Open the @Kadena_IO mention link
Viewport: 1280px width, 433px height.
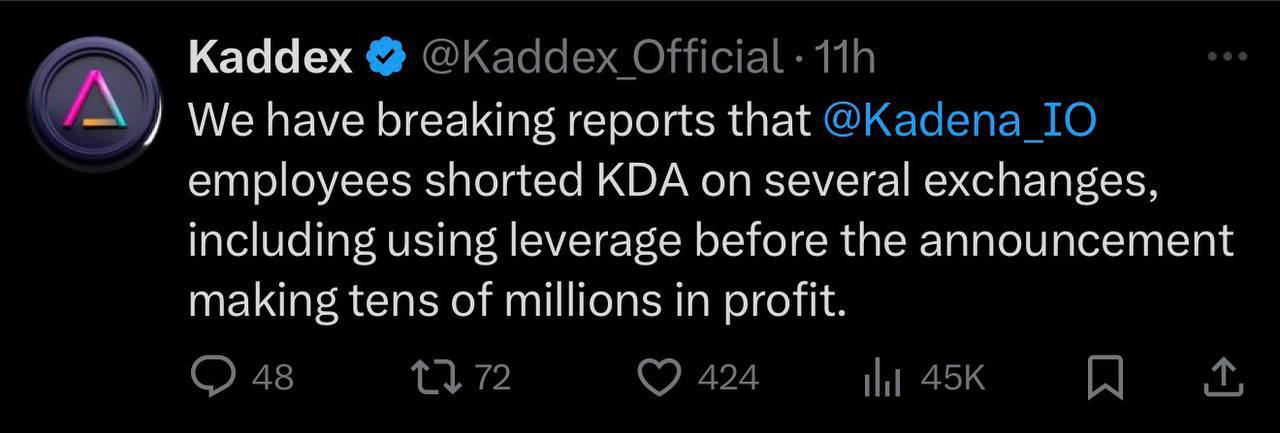coord(959,120)
